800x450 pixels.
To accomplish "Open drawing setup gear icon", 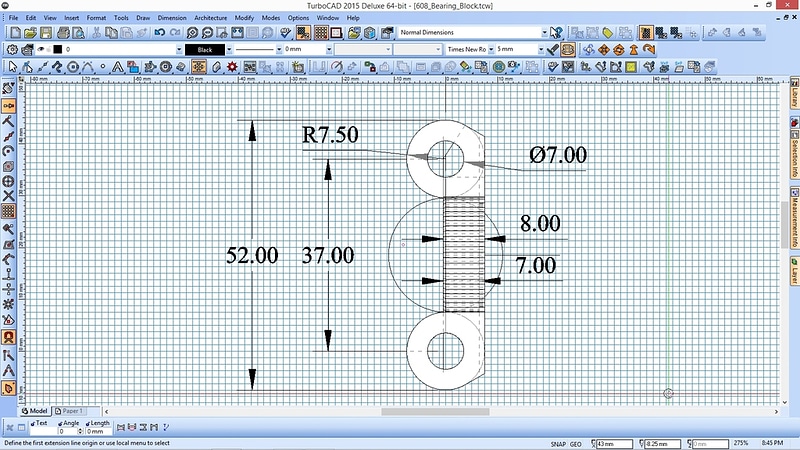I will pyautogui.click(x=12, y=49).
